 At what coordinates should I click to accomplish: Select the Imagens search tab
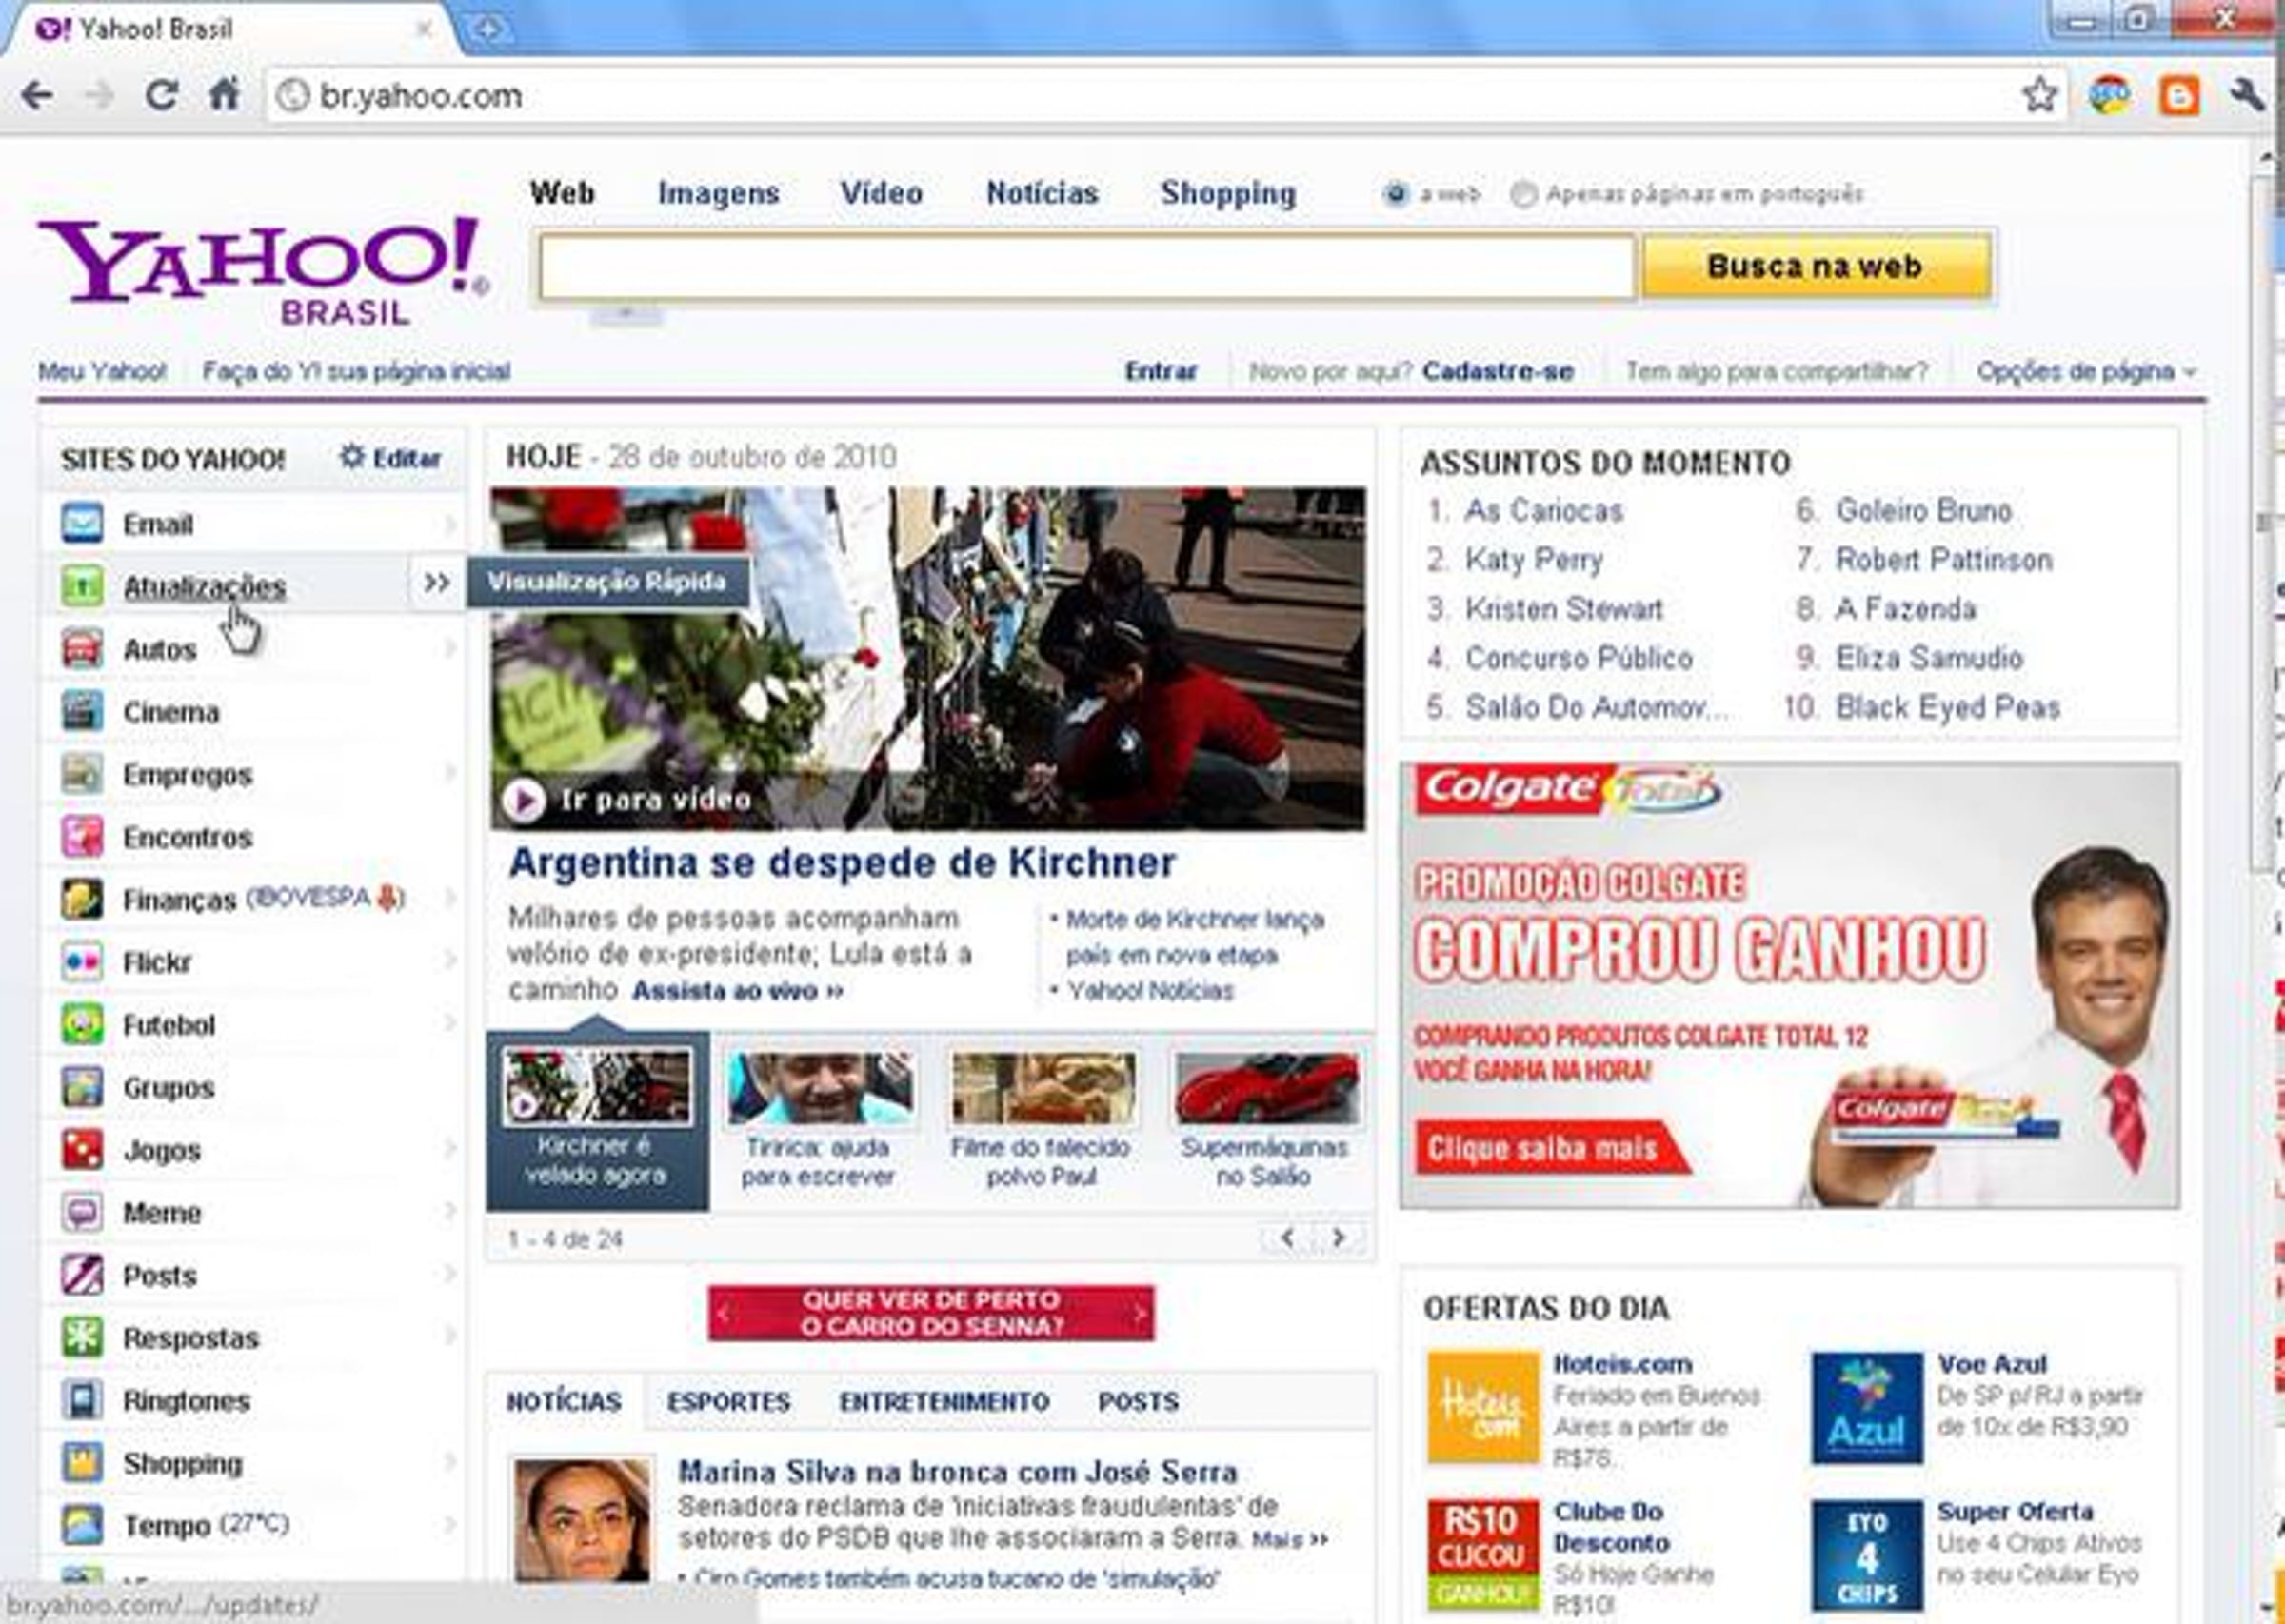[x=718, y=192]
